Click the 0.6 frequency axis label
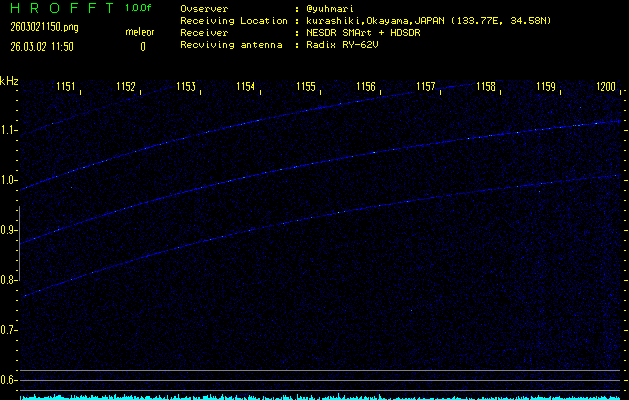The image size is (629, 400). [x=9, y=380]
